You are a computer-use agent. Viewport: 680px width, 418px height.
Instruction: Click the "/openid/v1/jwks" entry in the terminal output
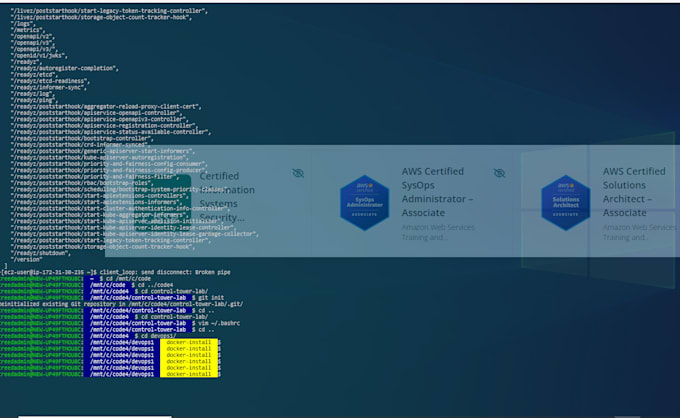pyautogui.click(x=39, y=56)
